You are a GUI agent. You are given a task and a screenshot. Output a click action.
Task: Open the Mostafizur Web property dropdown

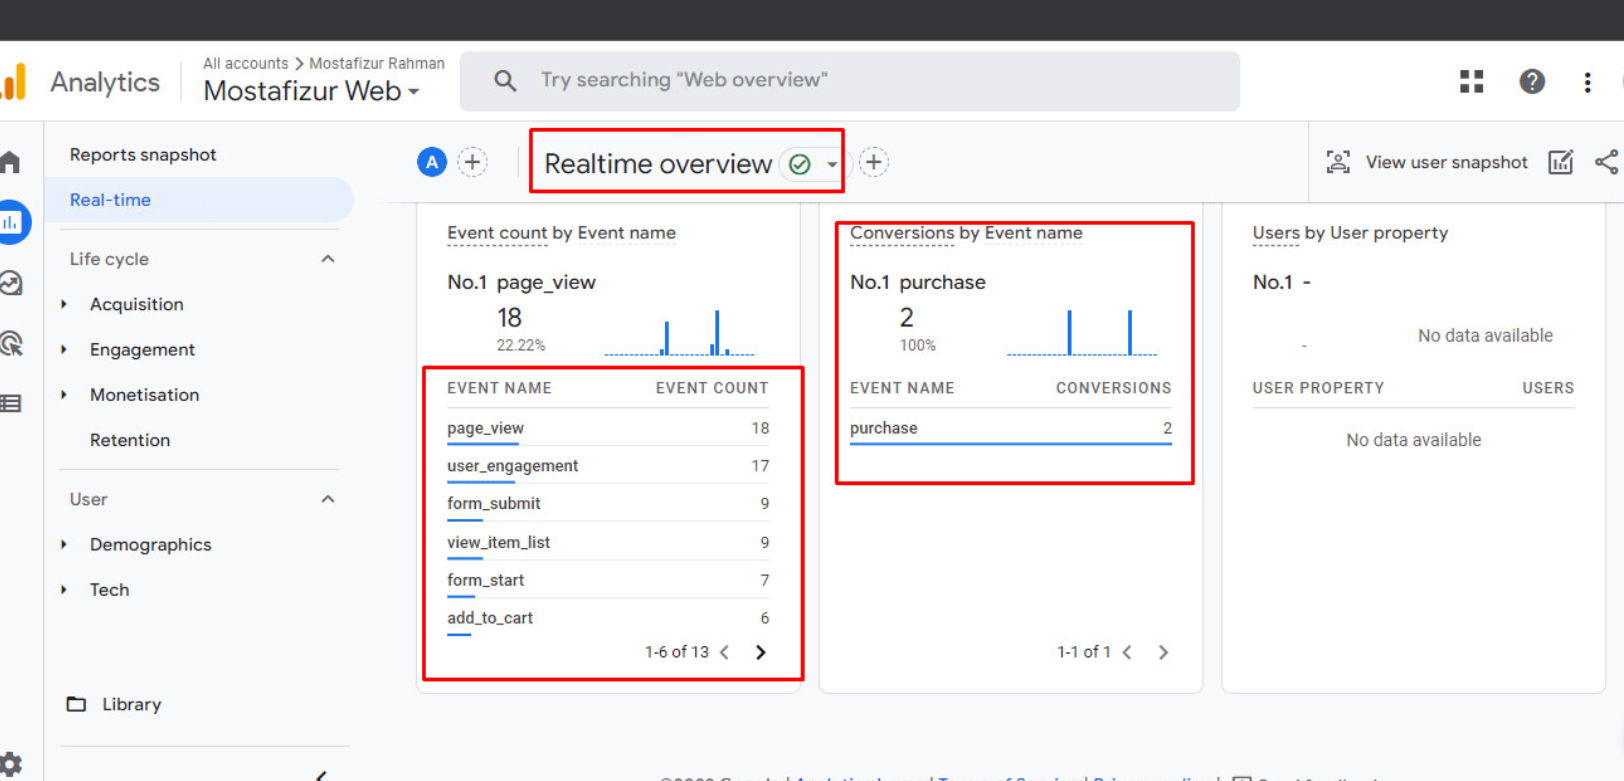pos(311,91)
